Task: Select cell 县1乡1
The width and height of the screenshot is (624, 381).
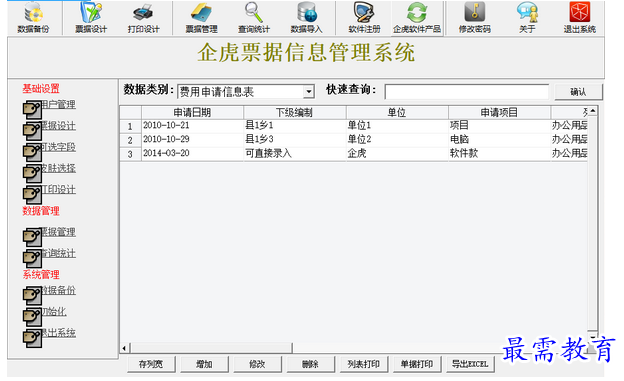Action: (x=294, y=126)
